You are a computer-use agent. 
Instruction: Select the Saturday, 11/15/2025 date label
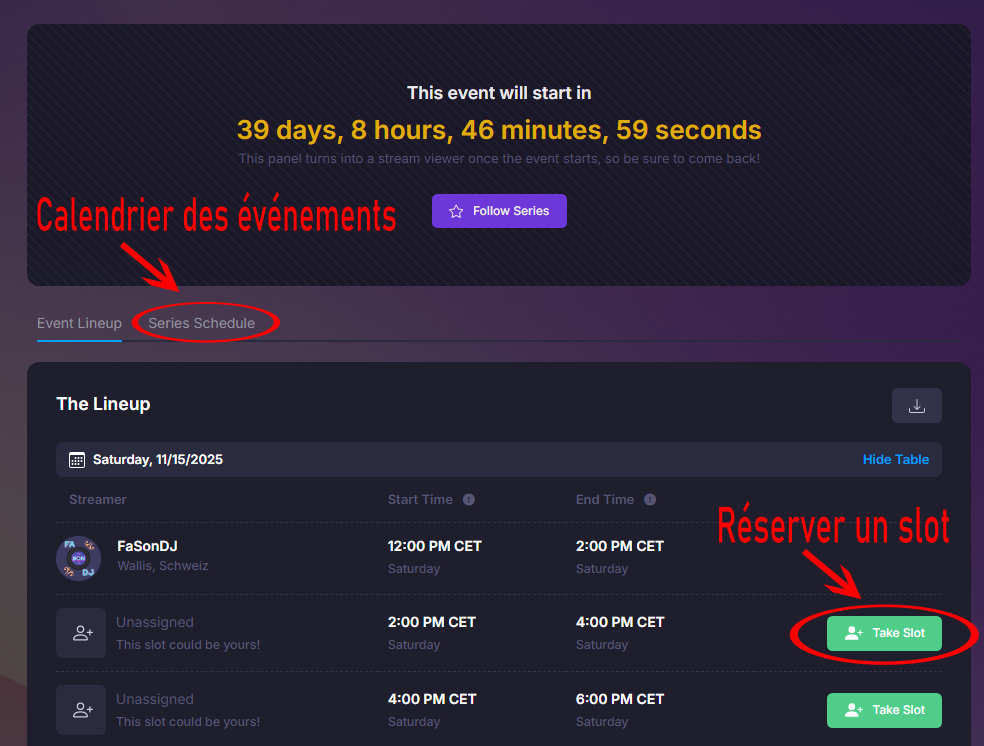(x=158, y=460)
